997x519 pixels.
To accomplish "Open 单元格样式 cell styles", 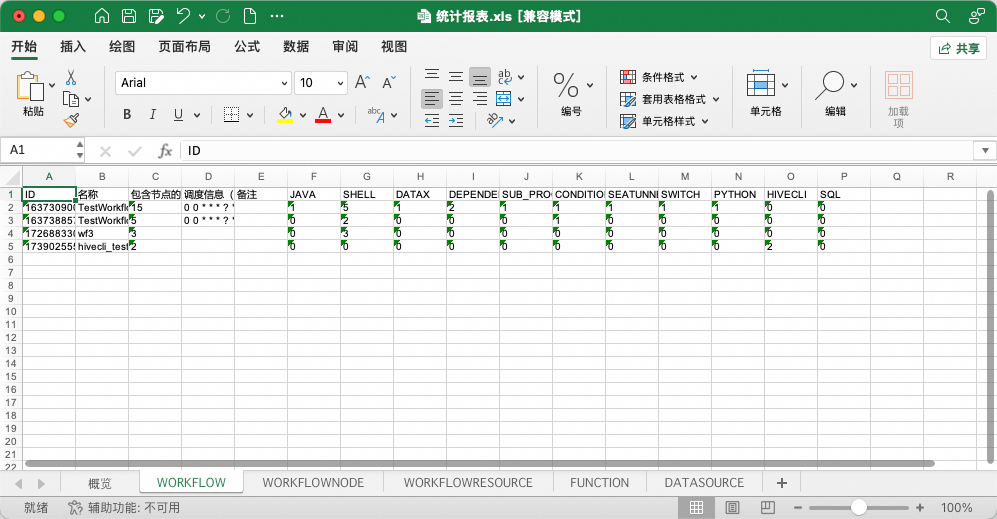I will 664,121.
